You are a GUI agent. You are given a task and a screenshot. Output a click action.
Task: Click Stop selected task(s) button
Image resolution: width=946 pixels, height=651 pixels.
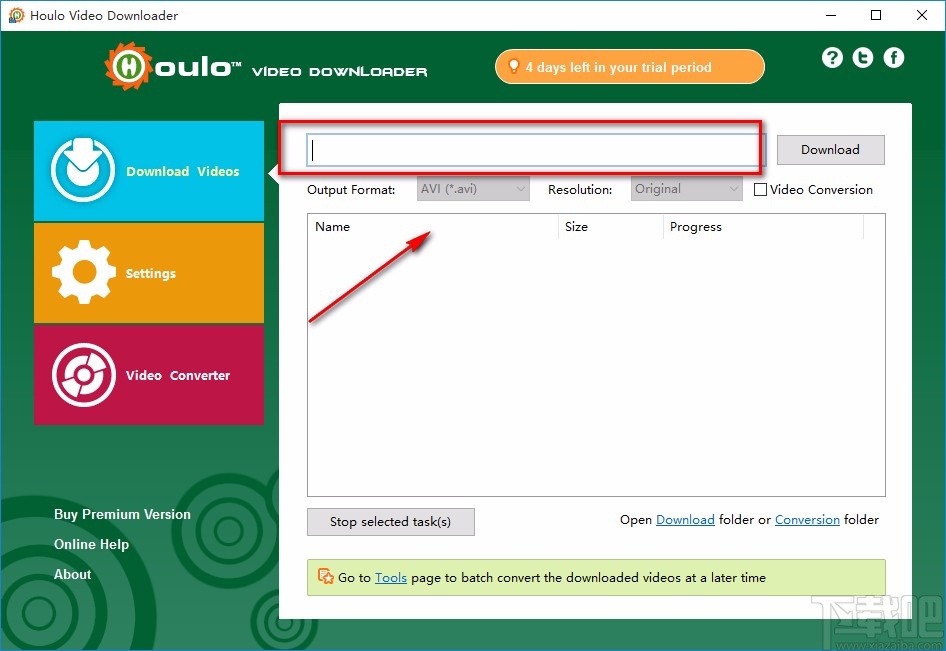390,521
